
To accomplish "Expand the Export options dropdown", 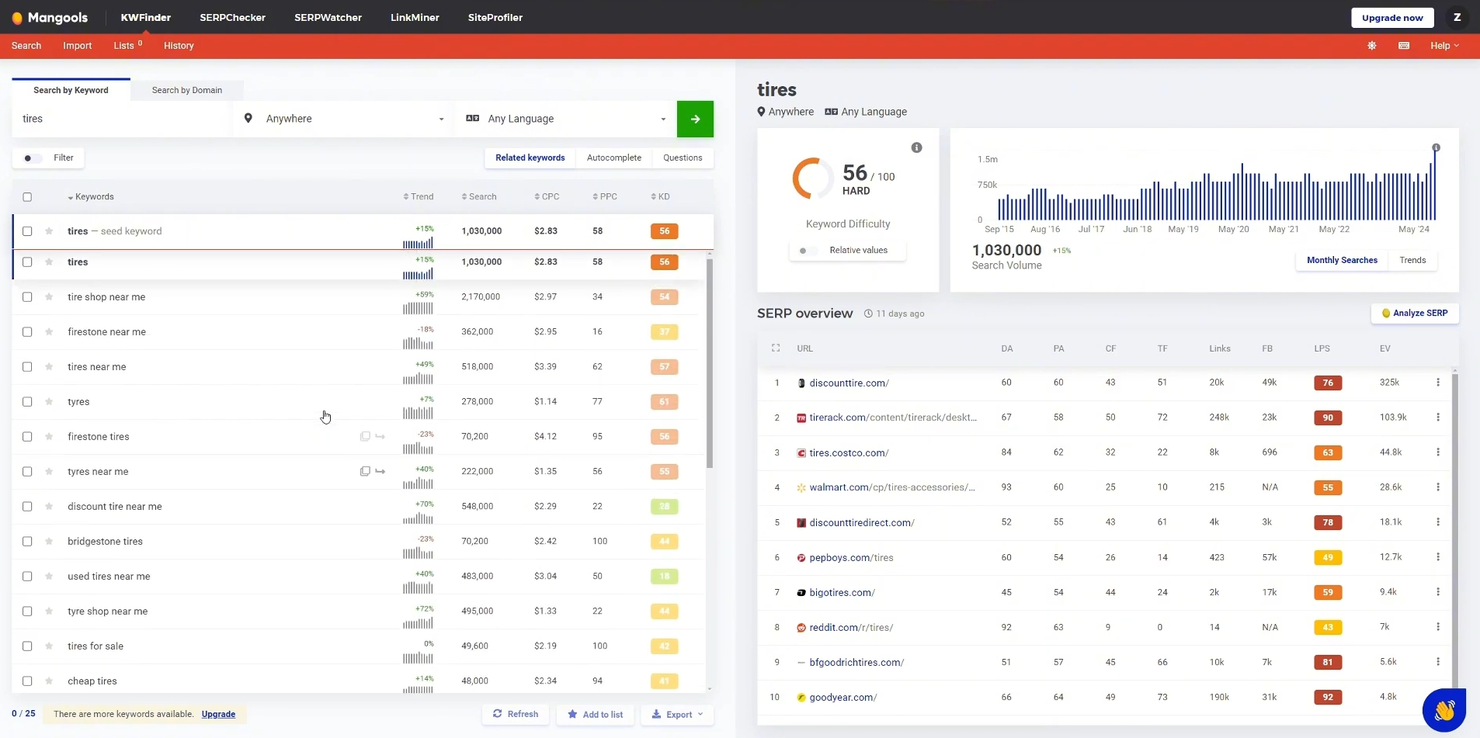I will click(677, 714).
